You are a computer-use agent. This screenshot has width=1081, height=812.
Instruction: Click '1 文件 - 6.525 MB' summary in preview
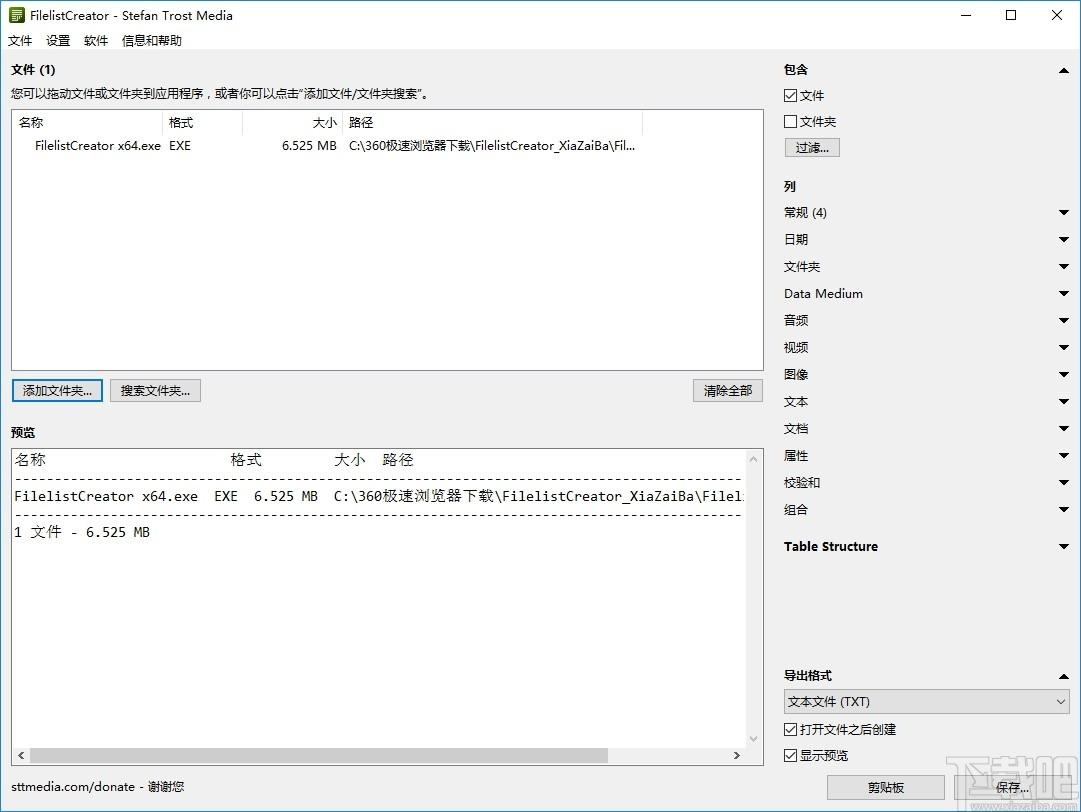point(82,532)
